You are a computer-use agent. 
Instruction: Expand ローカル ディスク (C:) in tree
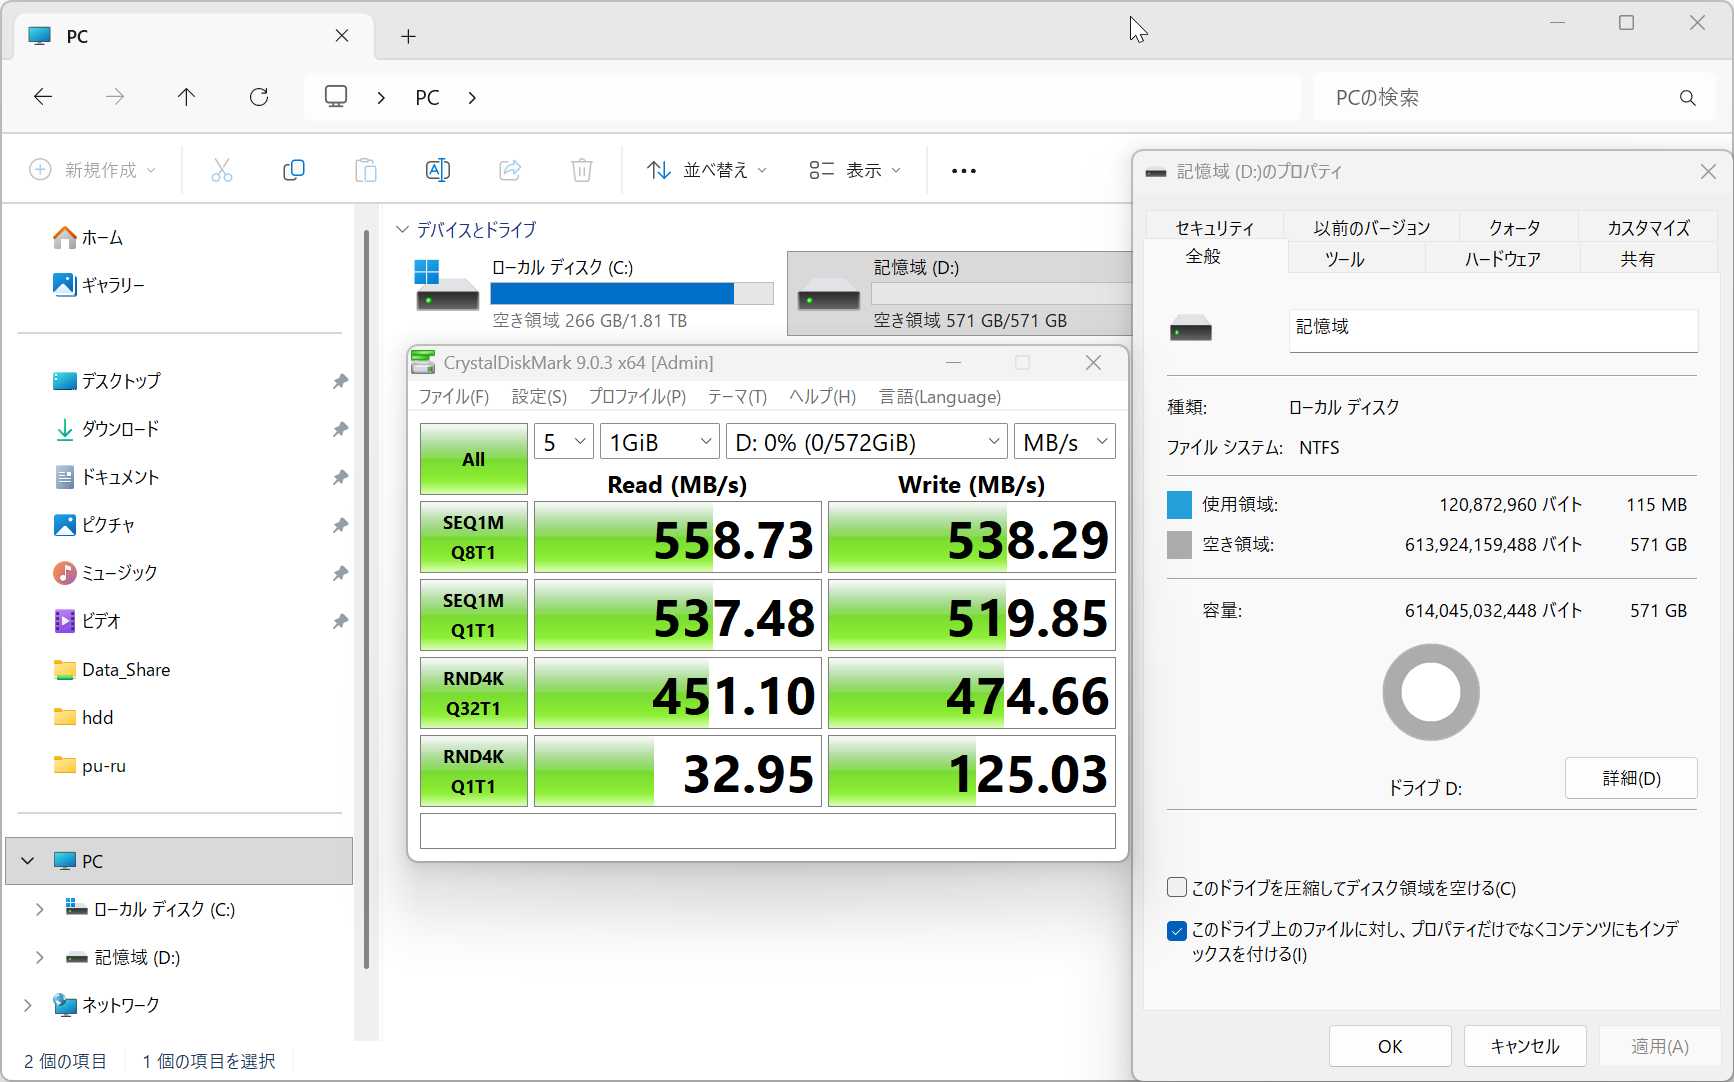click(x=40, y=909)
